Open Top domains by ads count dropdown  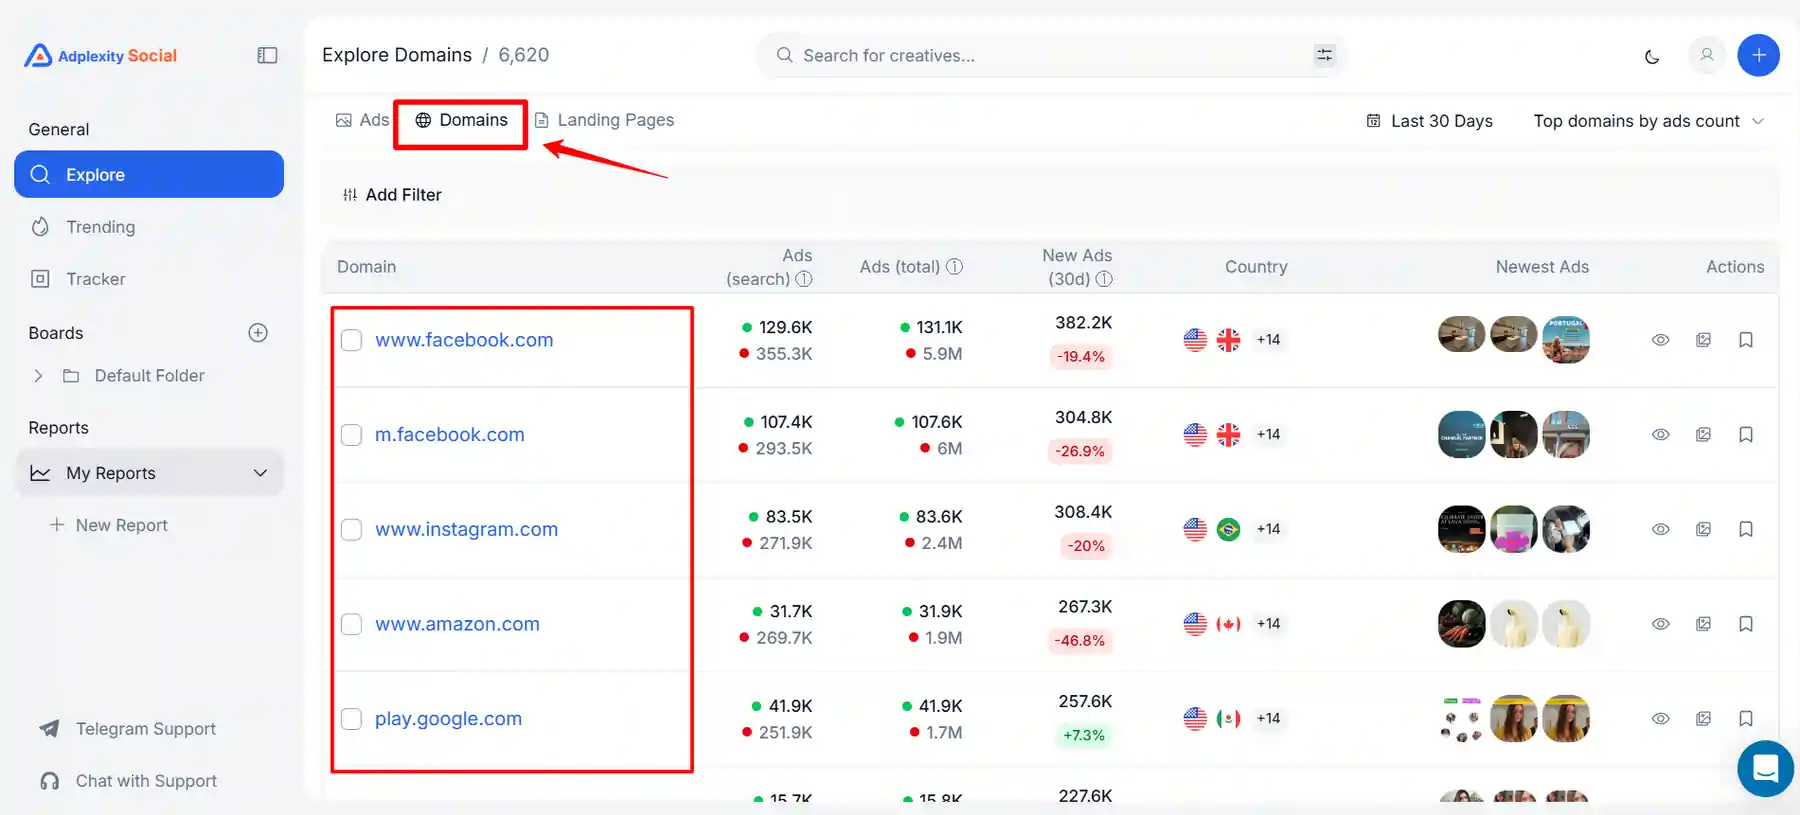pyautogui.click(x=1648, y=121)
